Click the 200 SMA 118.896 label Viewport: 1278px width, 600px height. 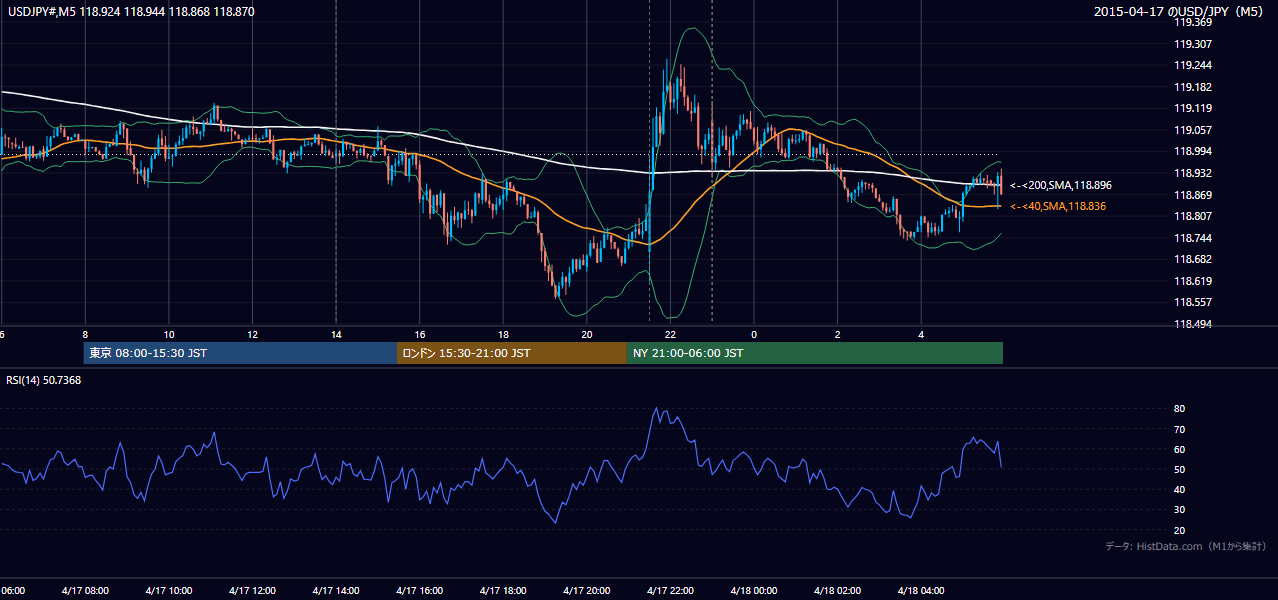1060,185
